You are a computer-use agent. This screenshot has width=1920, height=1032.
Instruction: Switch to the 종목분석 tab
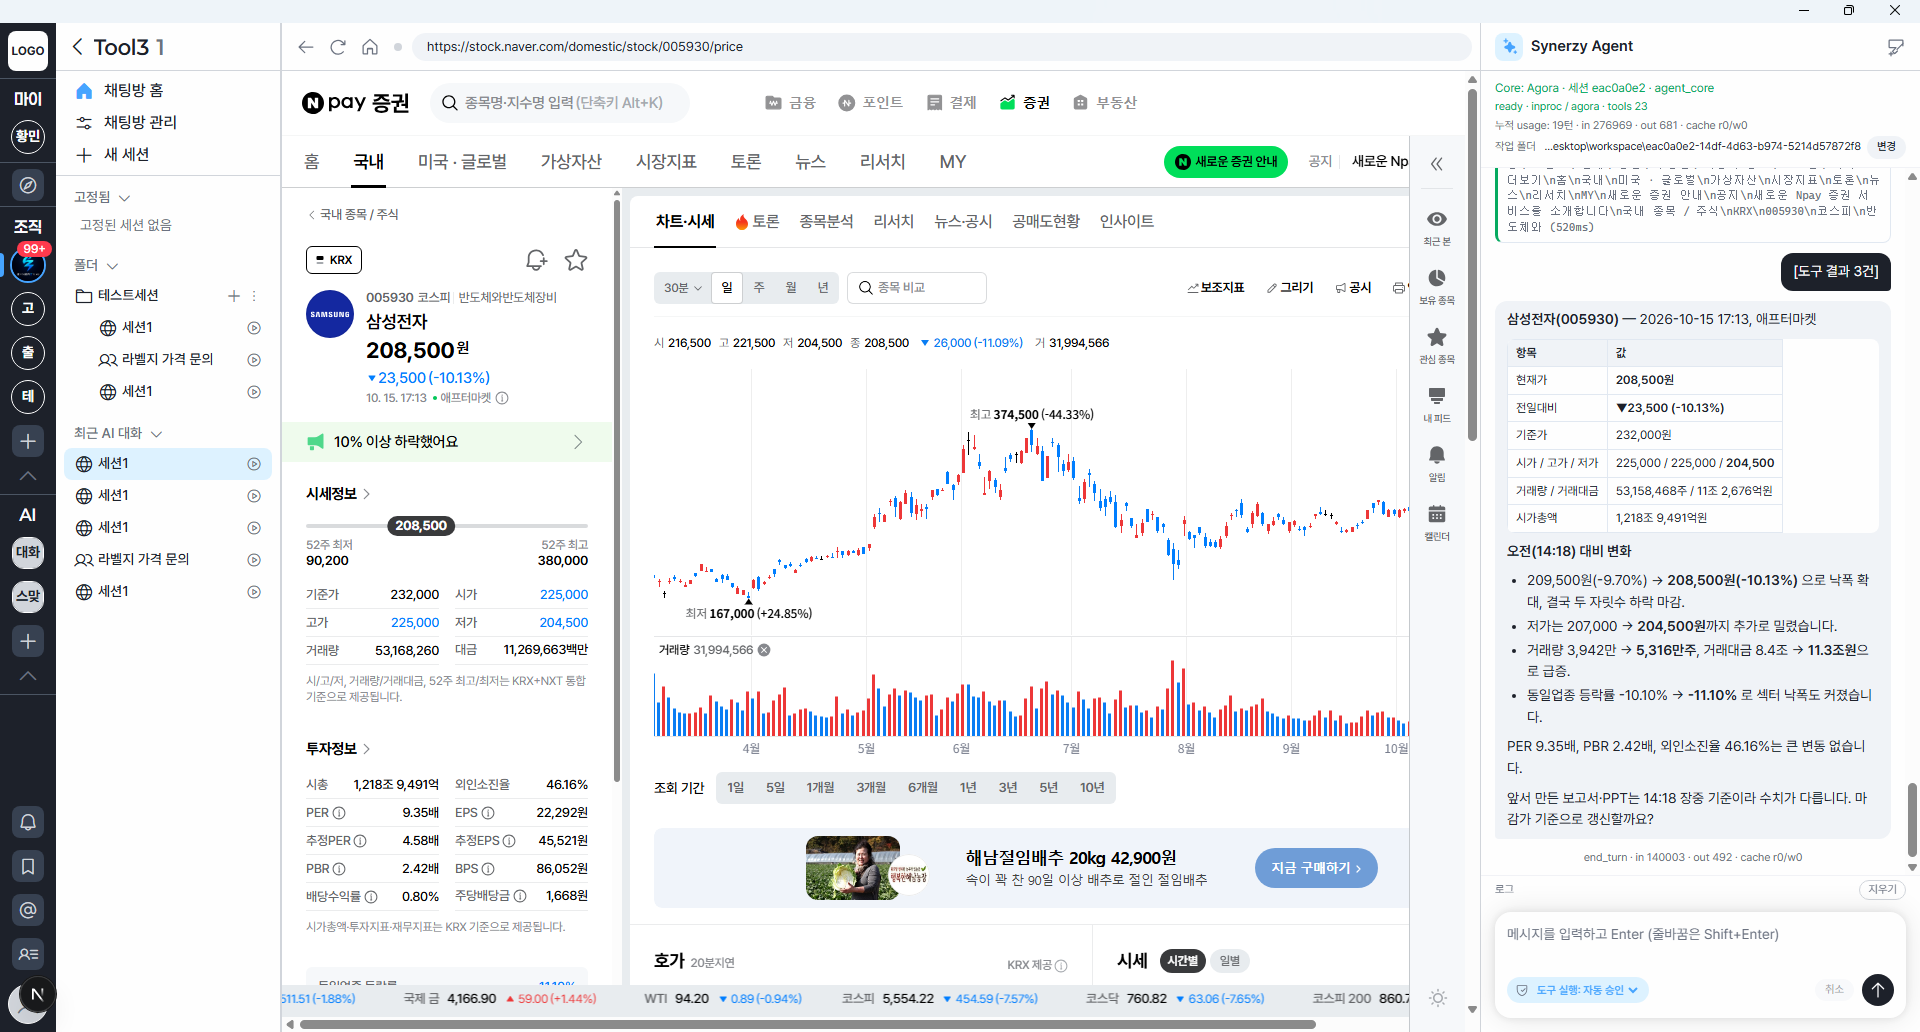826,222
